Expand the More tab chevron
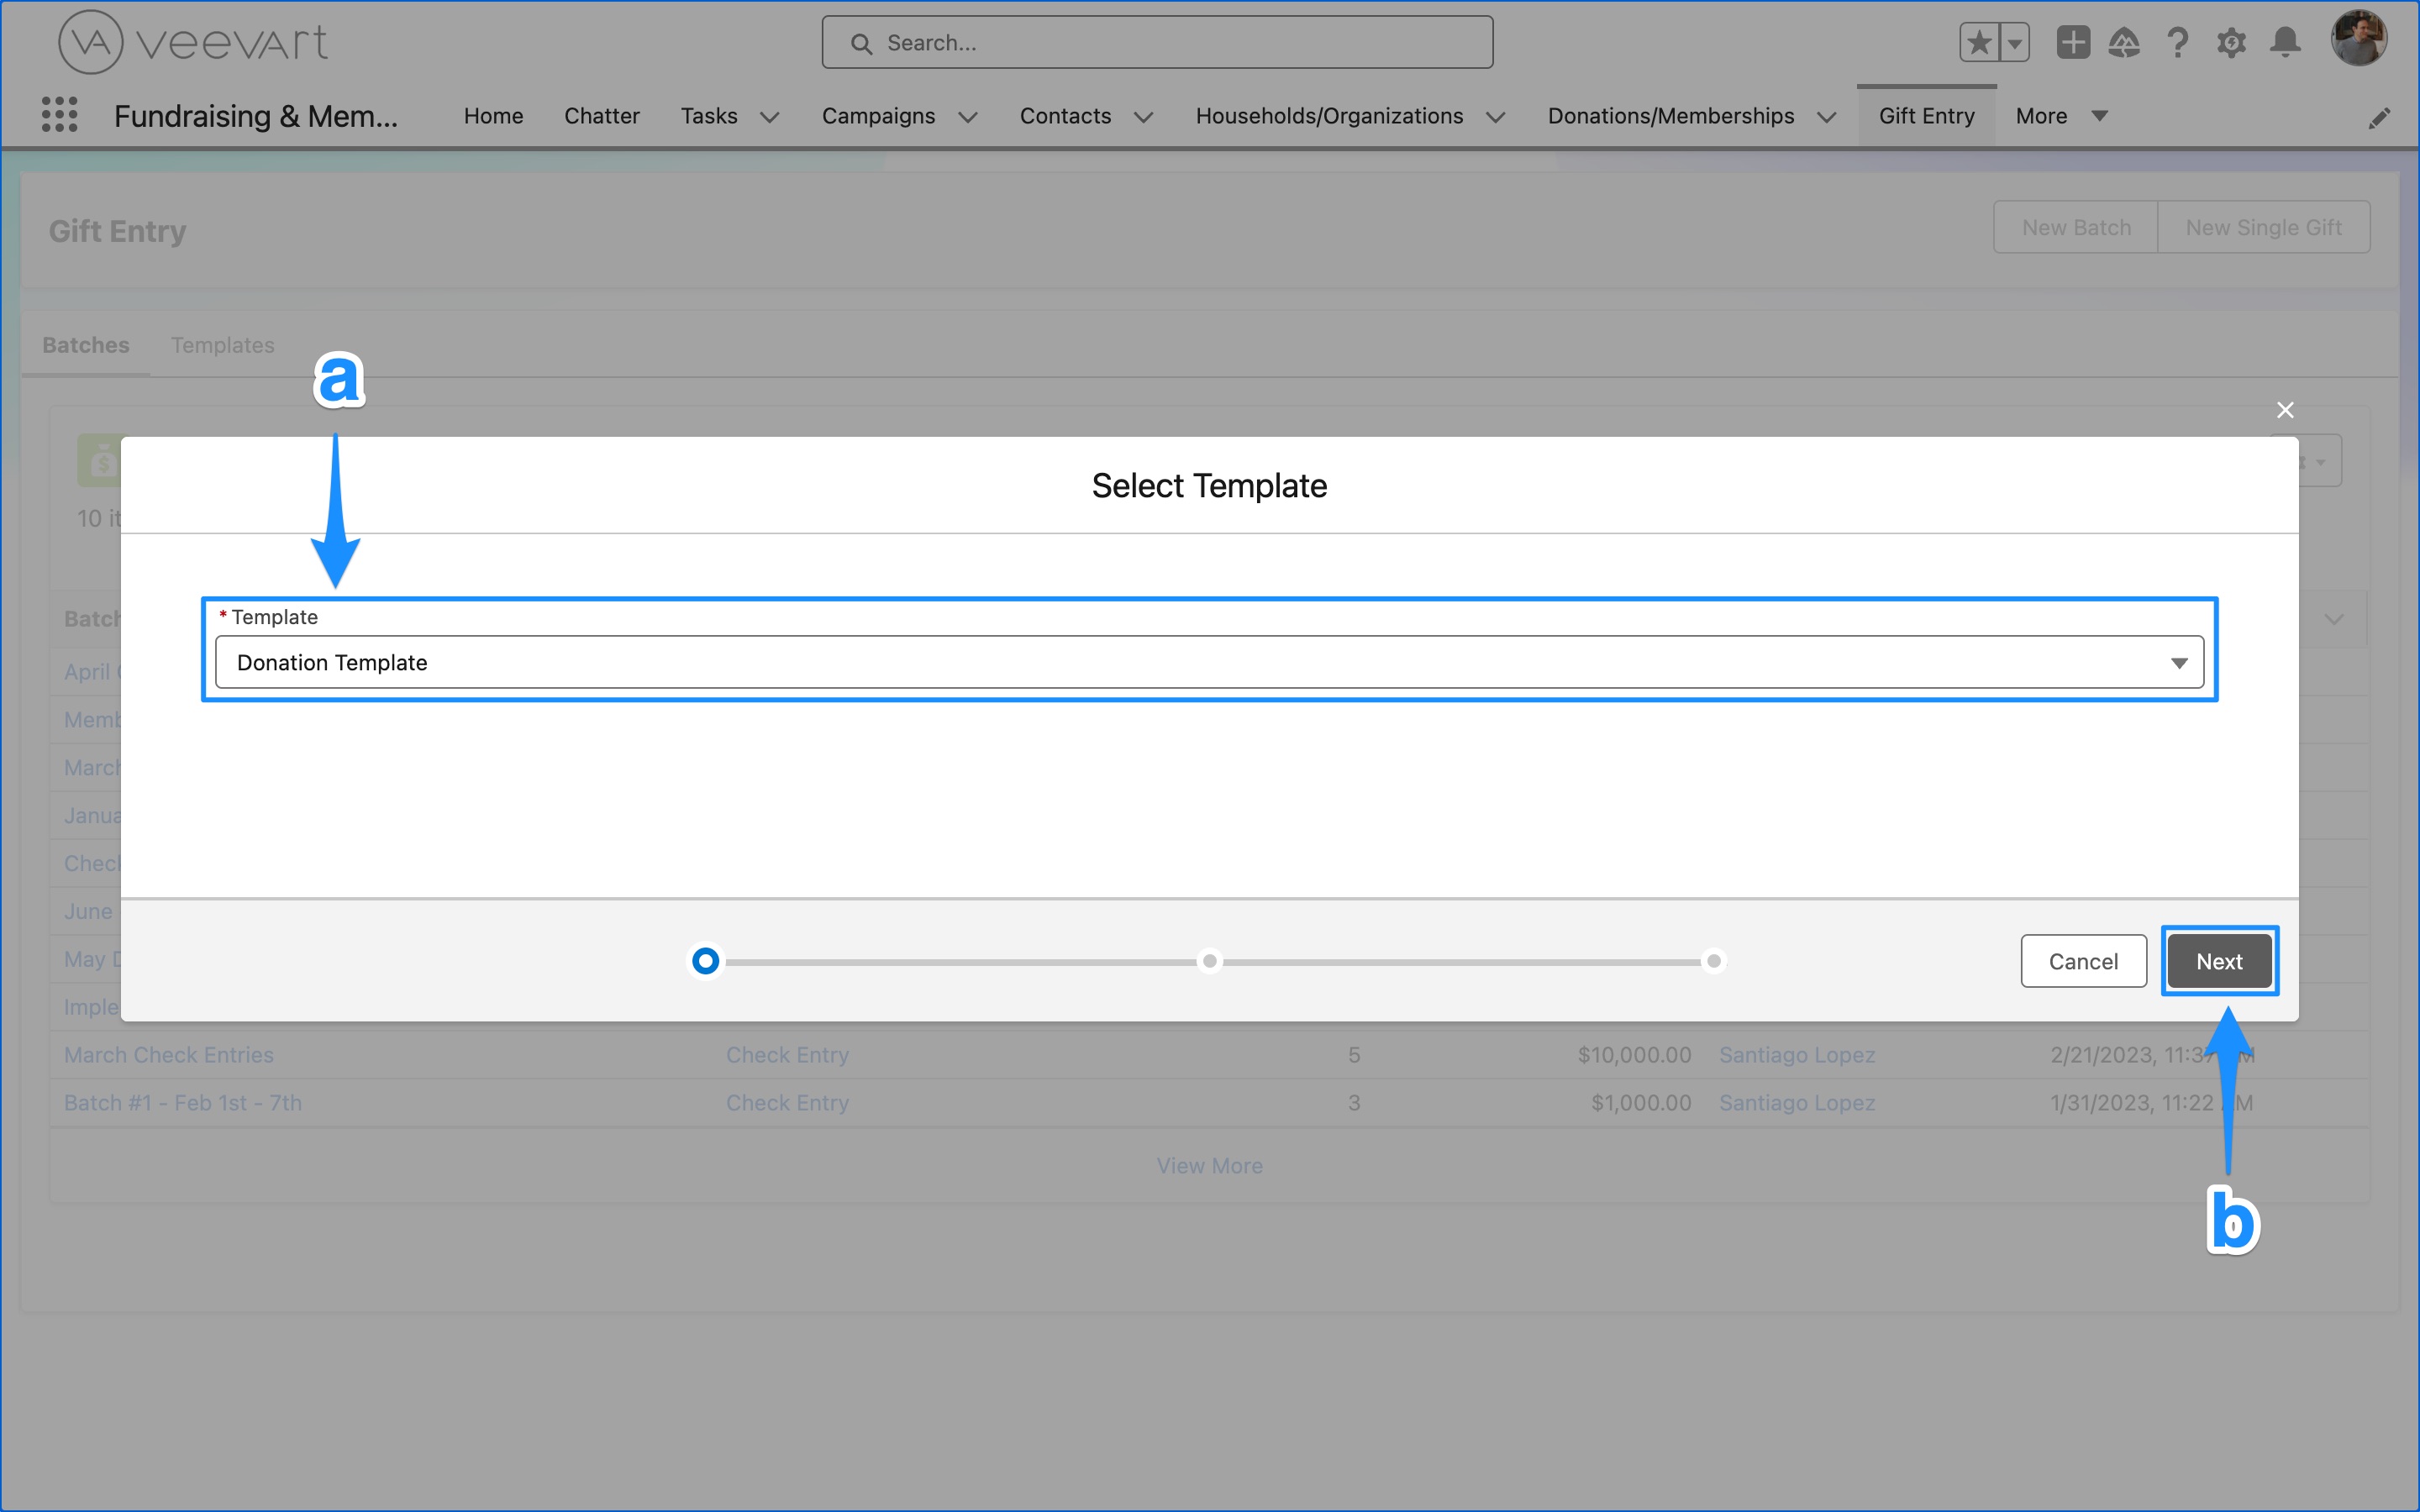This screenshot has height=1512, width=2420. [2100, 116]
